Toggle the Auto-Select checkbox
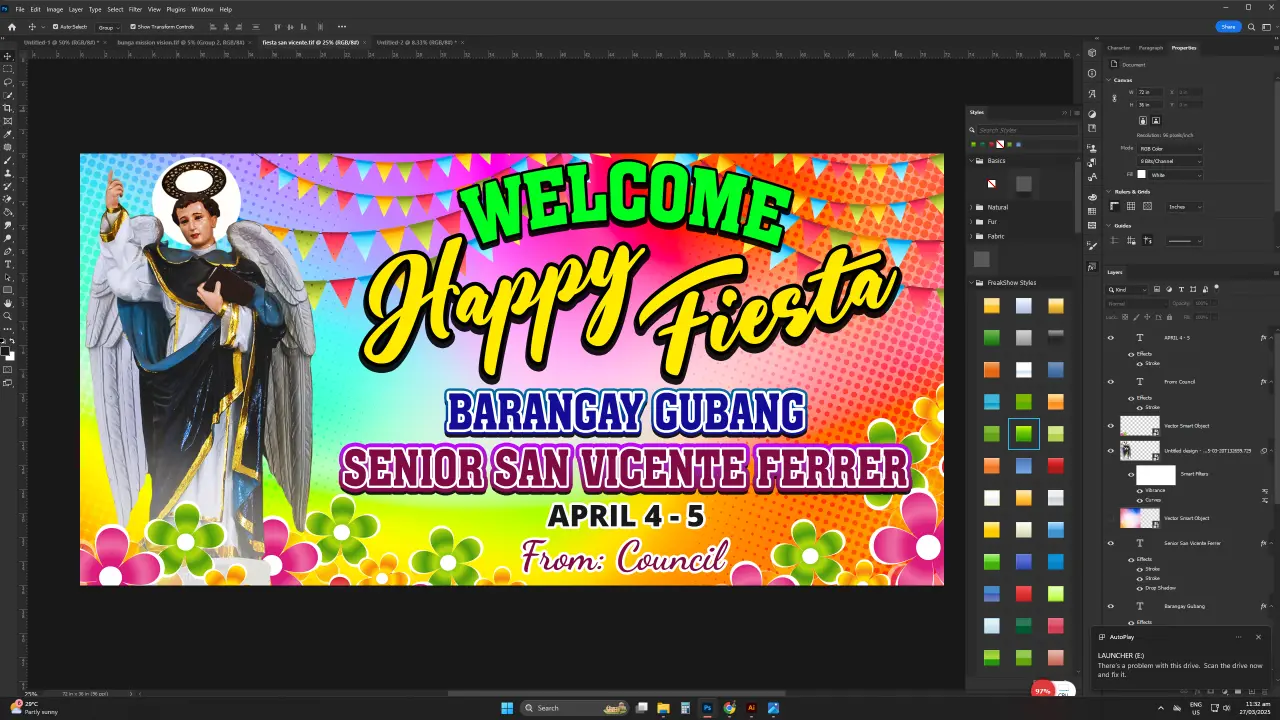Image resolution: width=1280 pixels, height=720 pixels. tap(56, 27)
